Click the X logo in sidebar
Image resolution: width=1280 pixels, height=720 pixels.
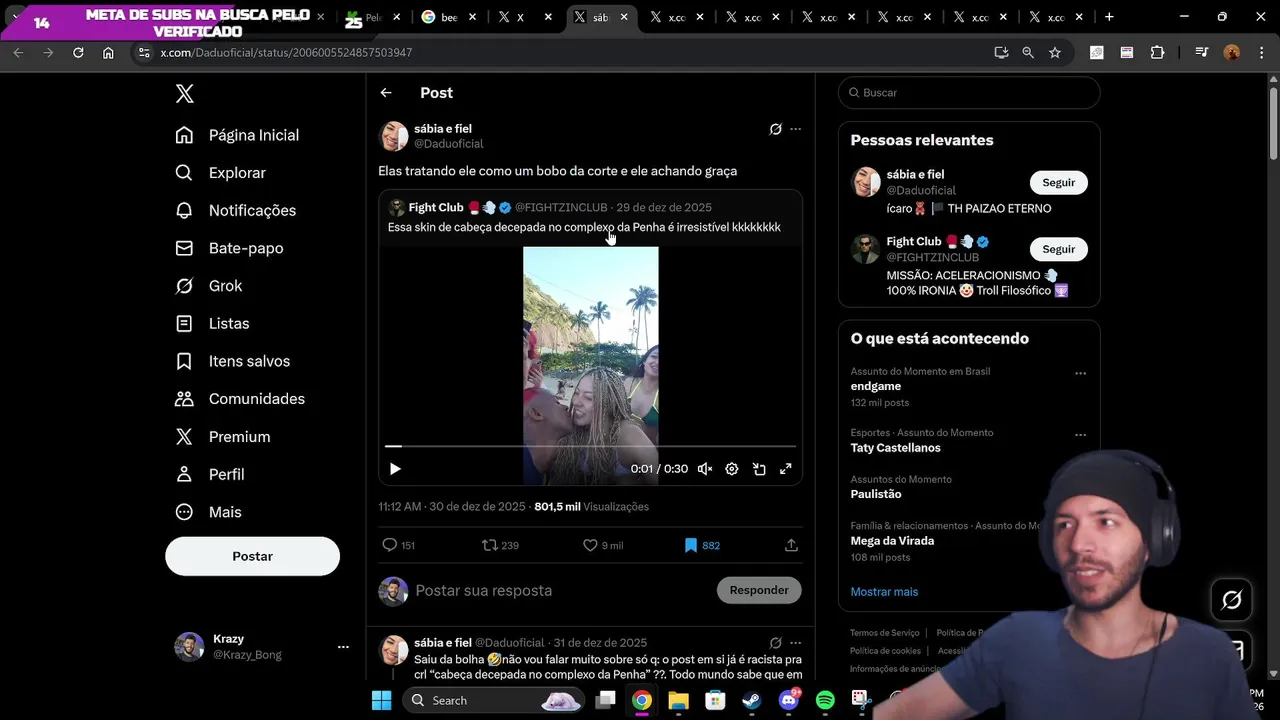click(184, 94)
